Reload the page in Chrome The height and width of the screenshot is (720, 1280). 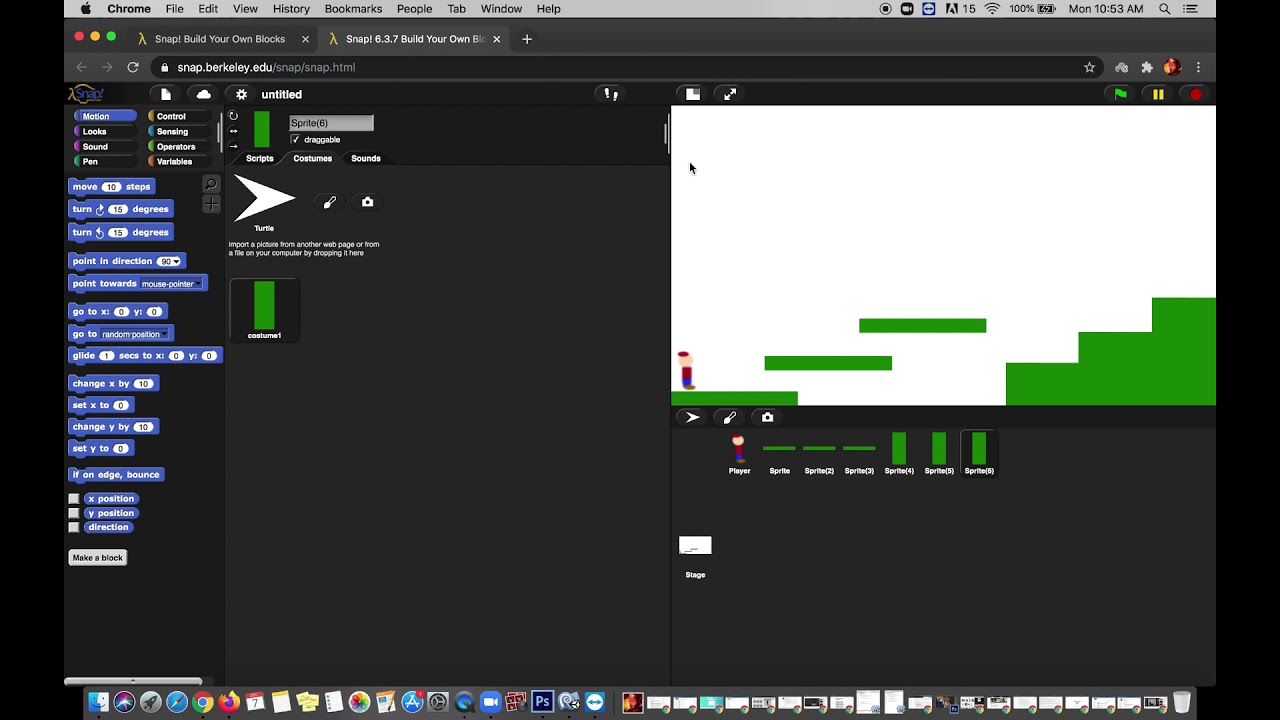(133, 67)
